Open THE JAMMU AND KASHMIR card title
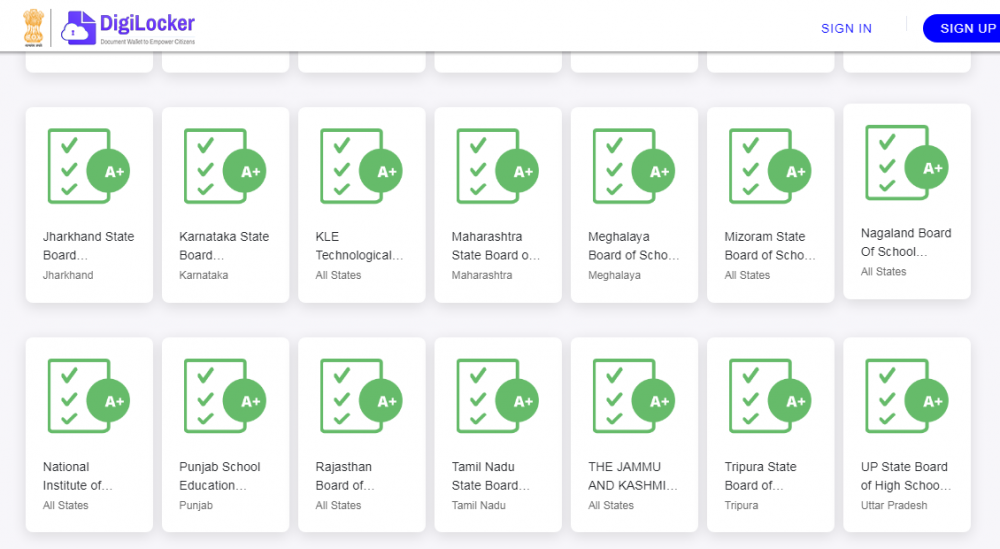Image resolution: width=1000 pixels, height=549 pixels. pyautogui.click(x=632, y=476)
